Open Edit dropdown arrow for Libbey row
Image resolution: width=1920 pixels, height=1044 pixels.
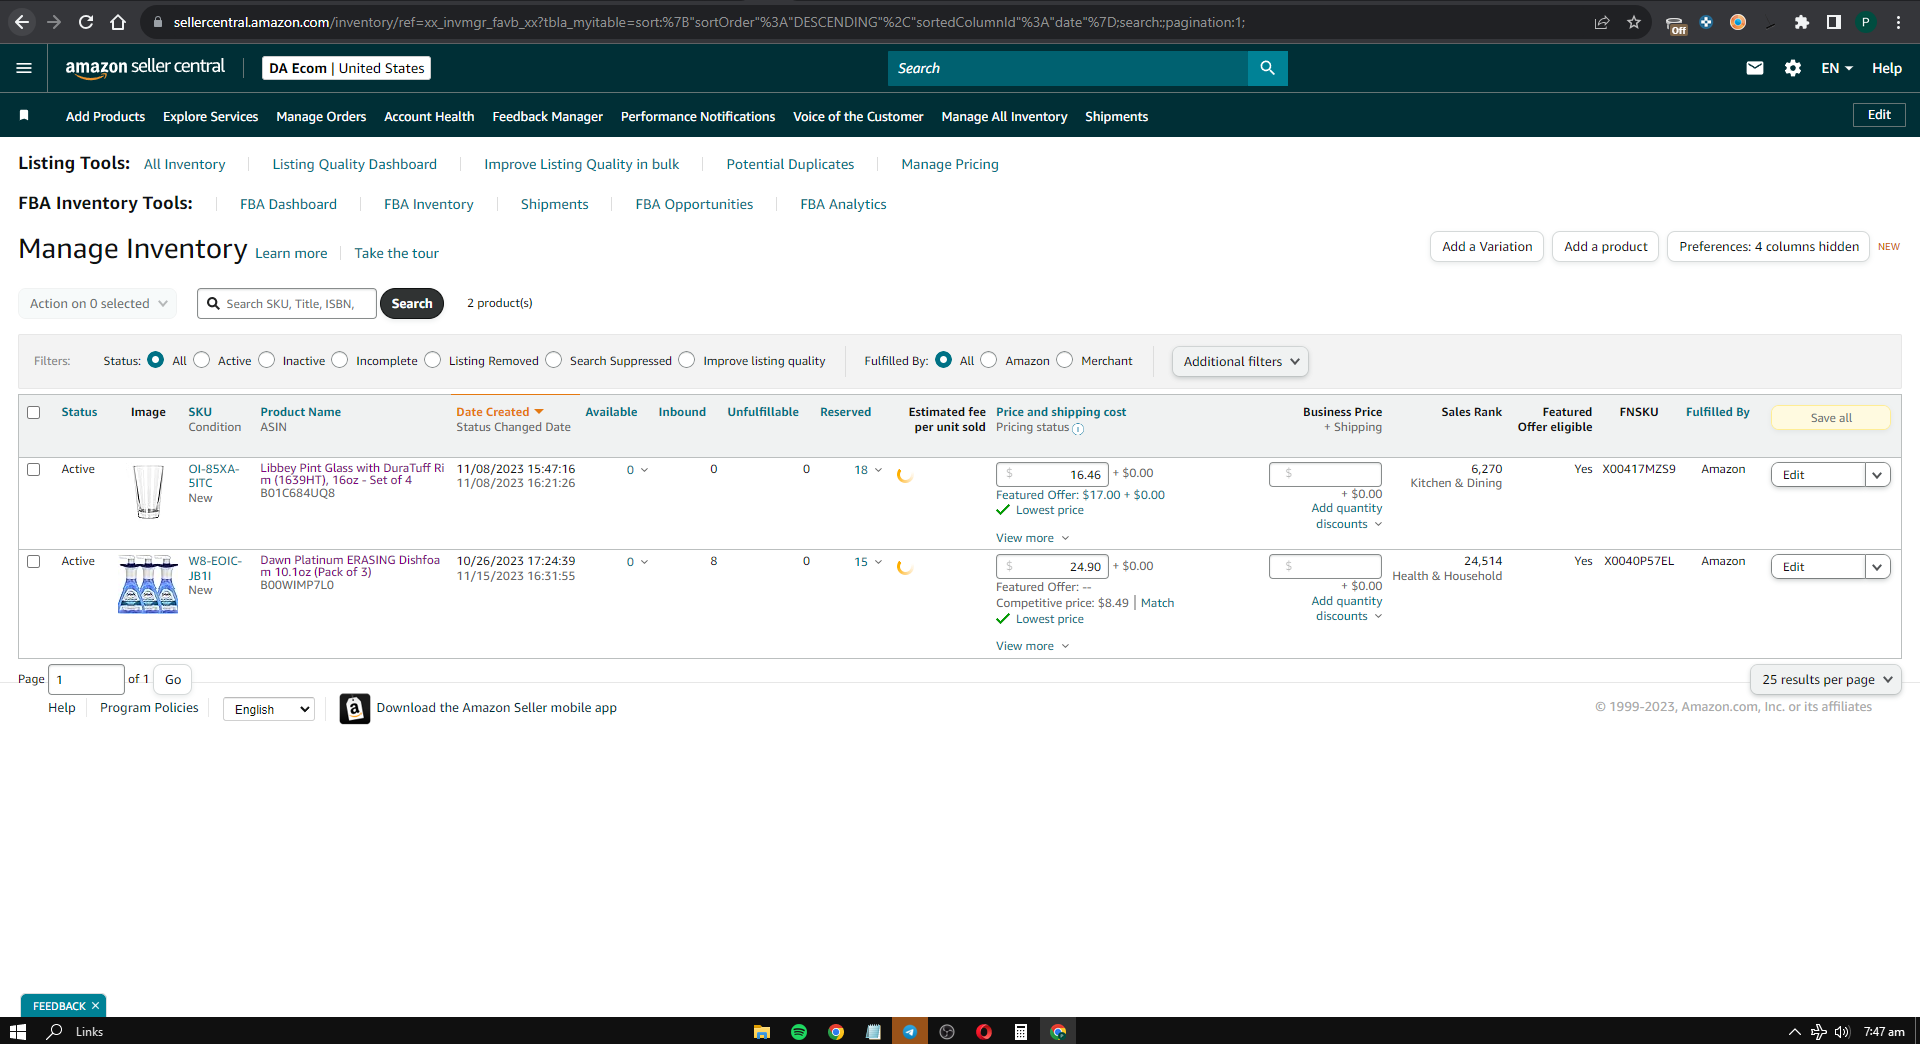[1878, 475]
